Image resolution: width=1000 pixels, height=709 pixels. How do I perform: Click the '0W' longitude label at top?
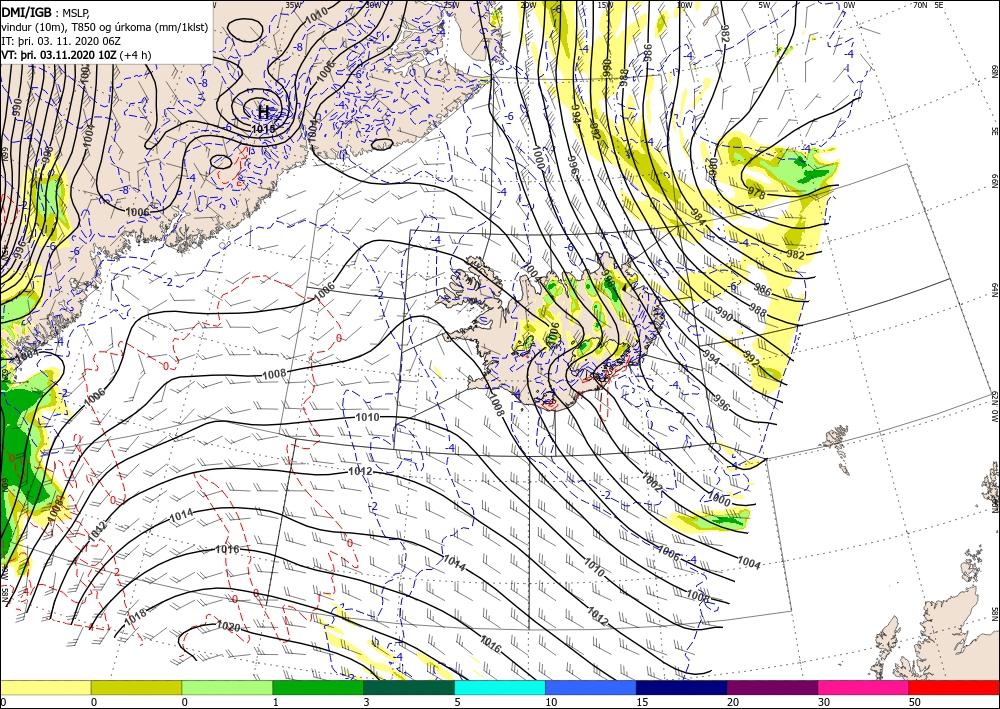pyautogui.click(x=849, y=5)
